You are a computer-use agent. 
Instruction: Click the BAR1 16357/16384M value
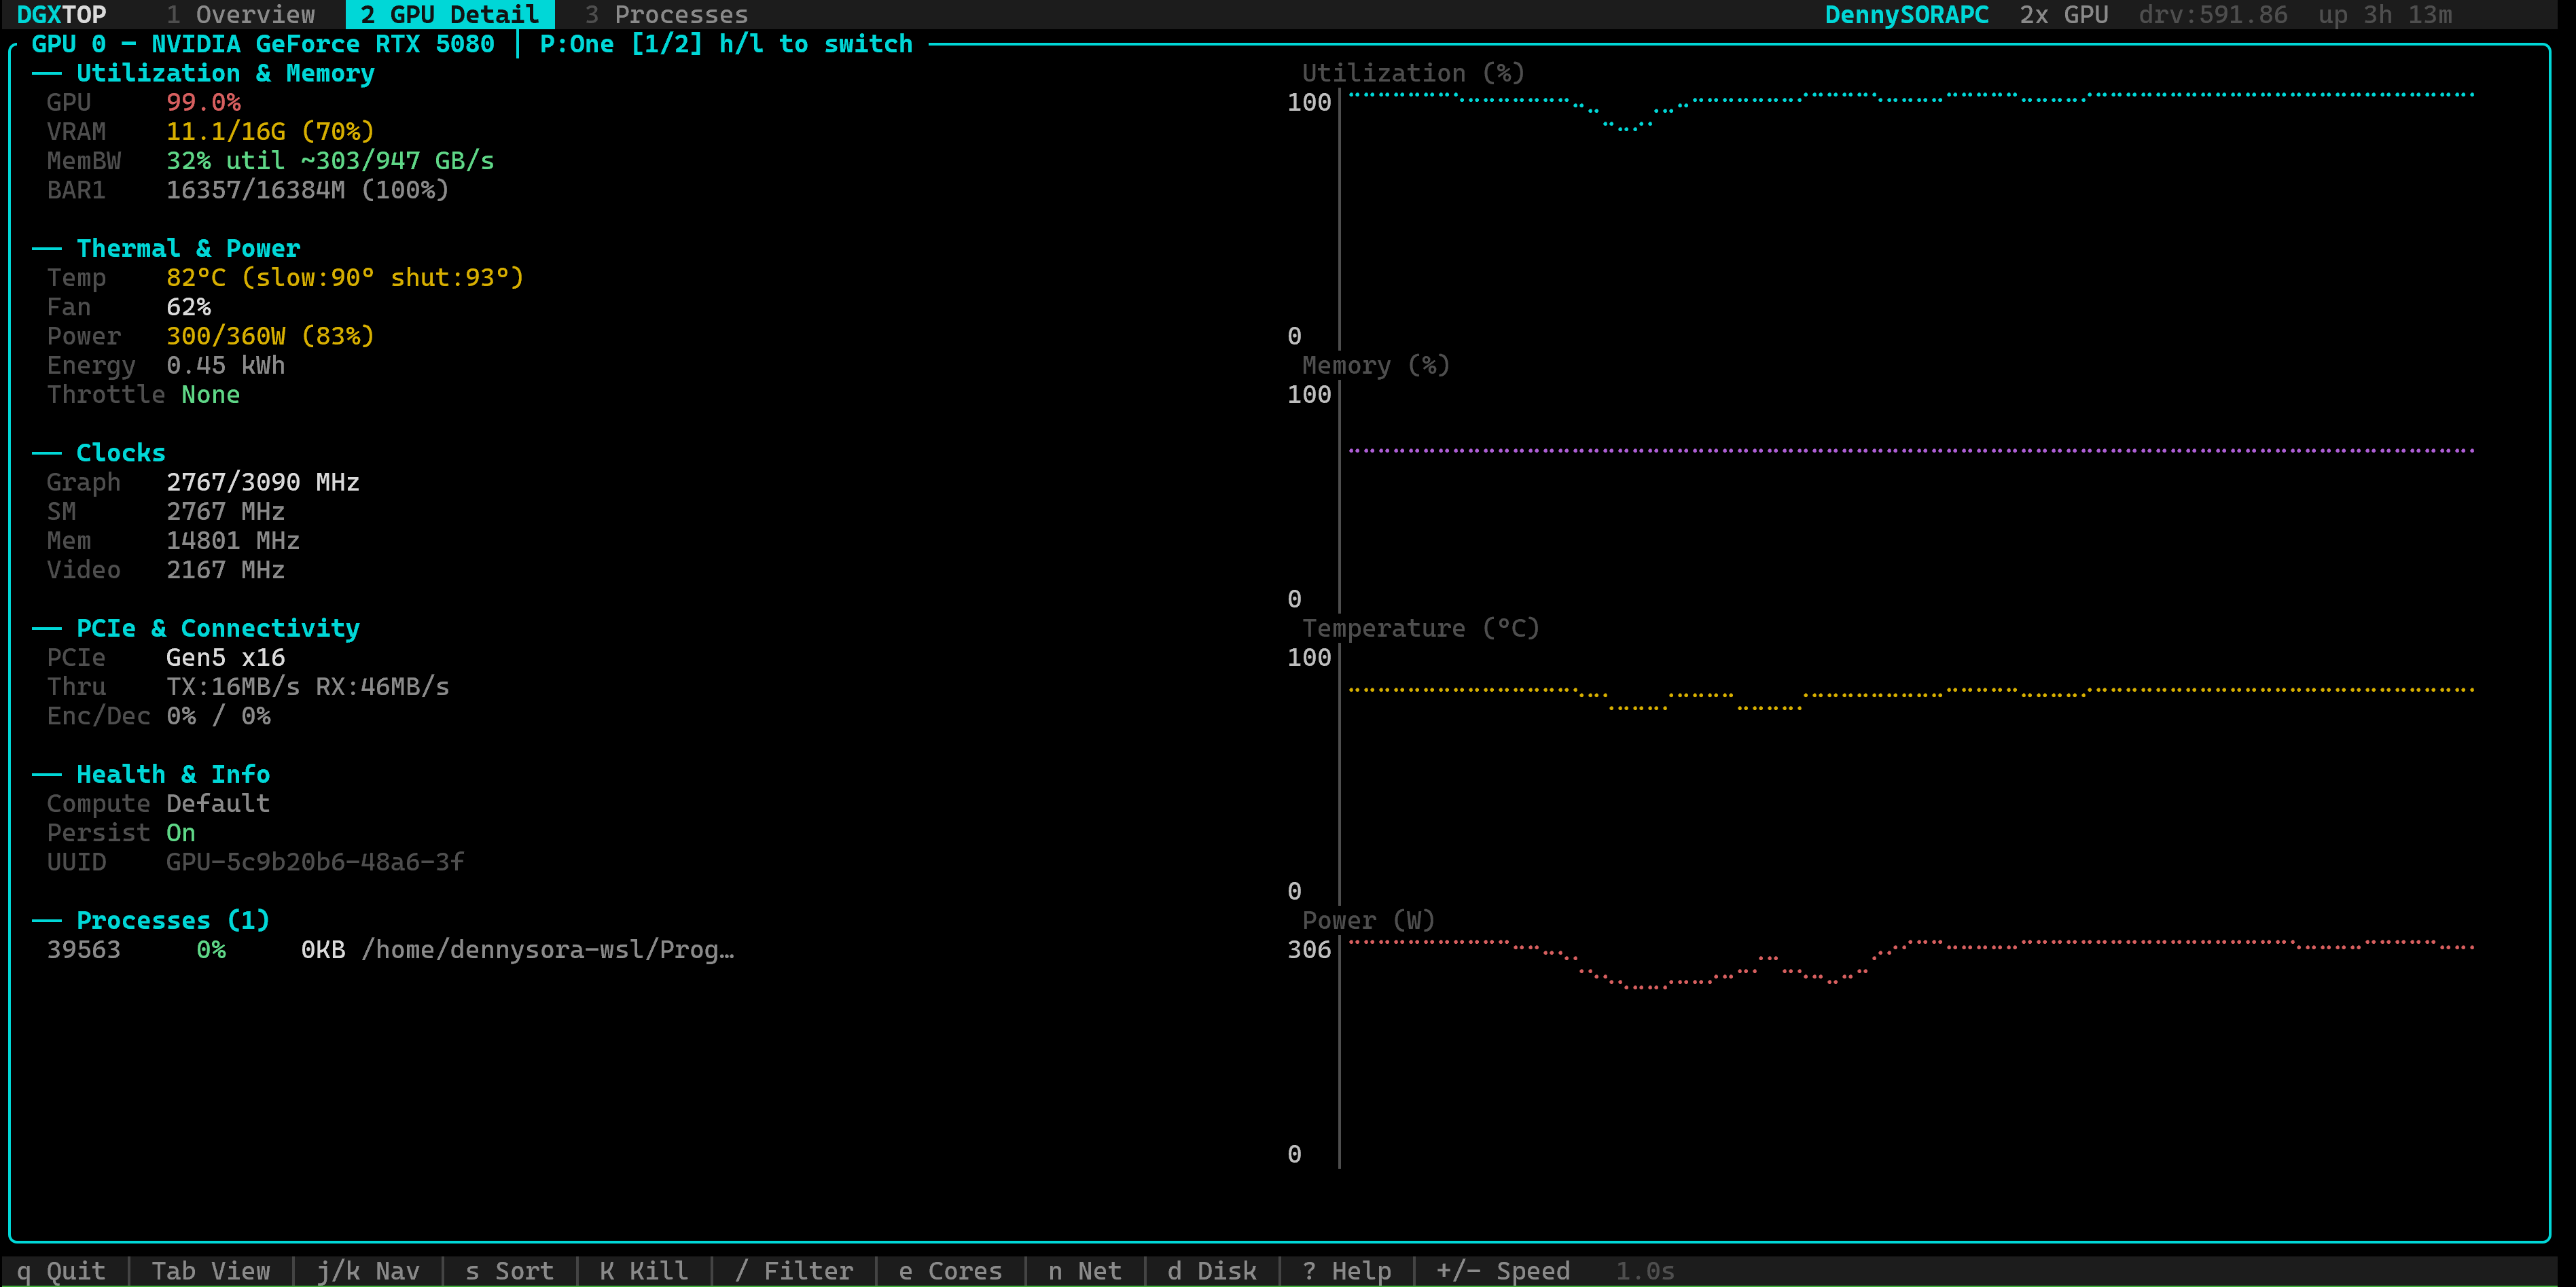pos(307,190)
